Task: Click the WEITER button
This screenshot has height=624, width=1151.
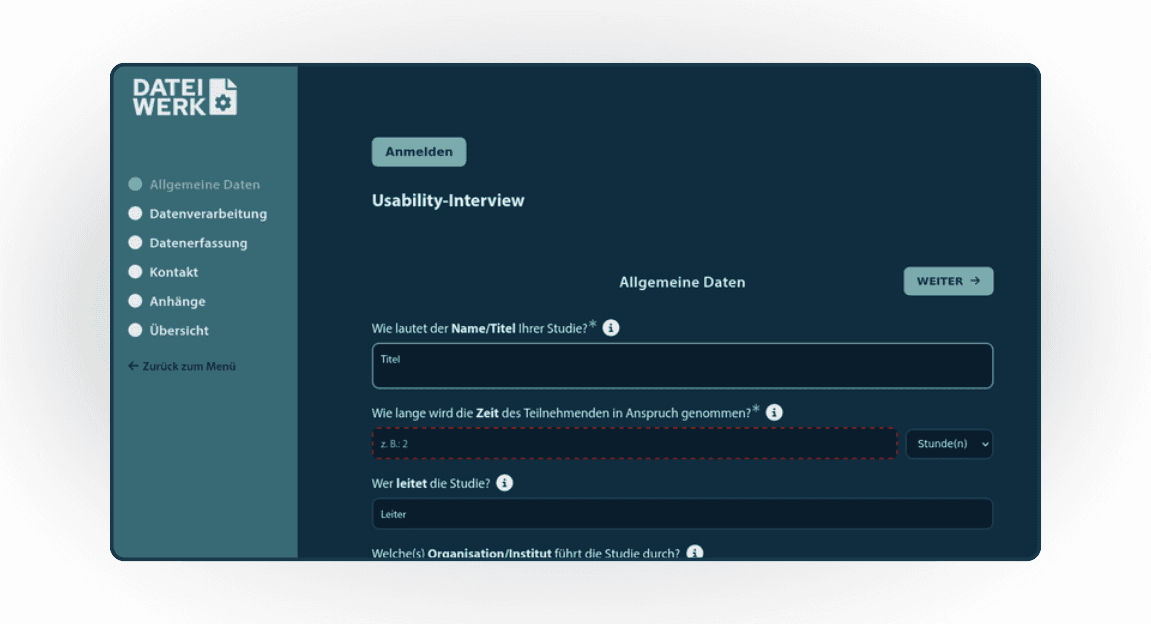Action: pos(948,281)
